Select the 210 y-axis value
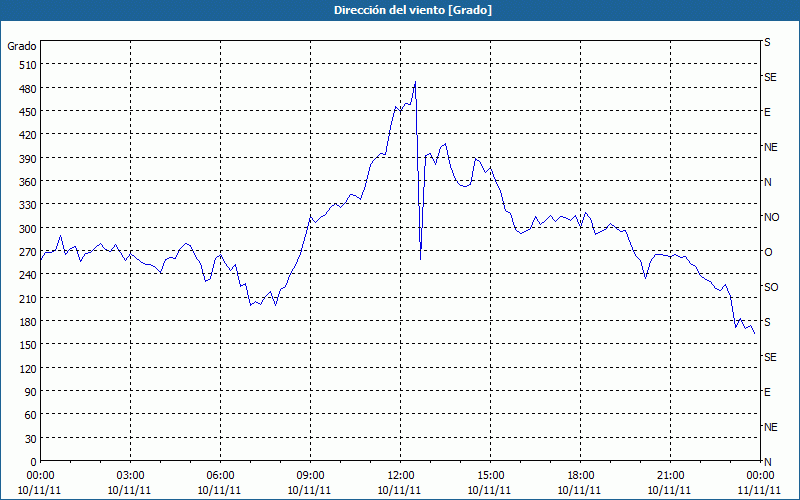Viewport: 800px width, 500px height. pyautogui.click(x=28, y=299)
